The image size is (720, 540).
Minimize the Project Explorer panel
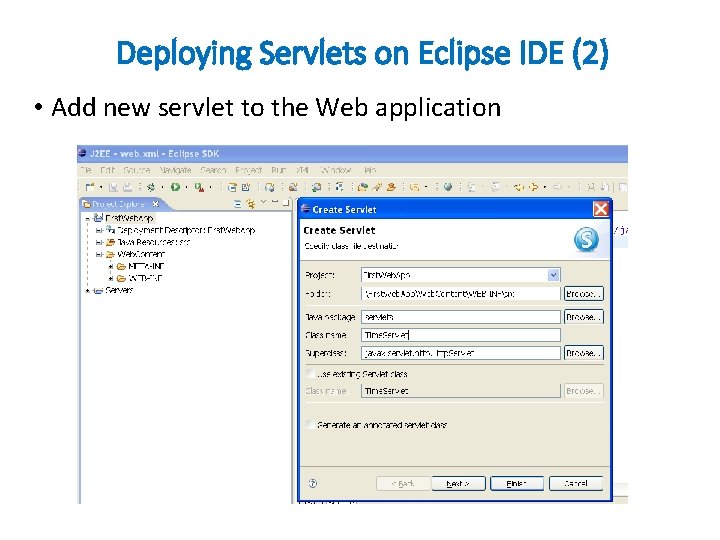[x=275, y=202]
